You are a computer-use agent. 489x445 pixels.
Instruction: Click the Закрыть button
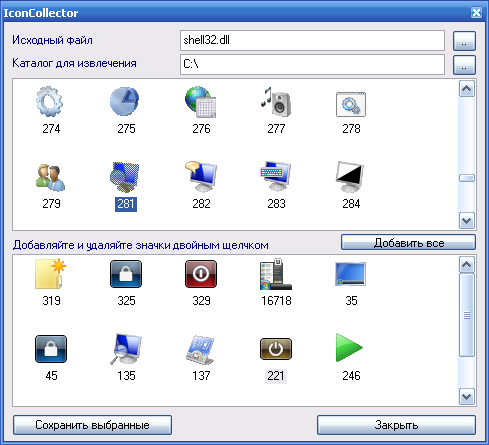click(396, 425)
